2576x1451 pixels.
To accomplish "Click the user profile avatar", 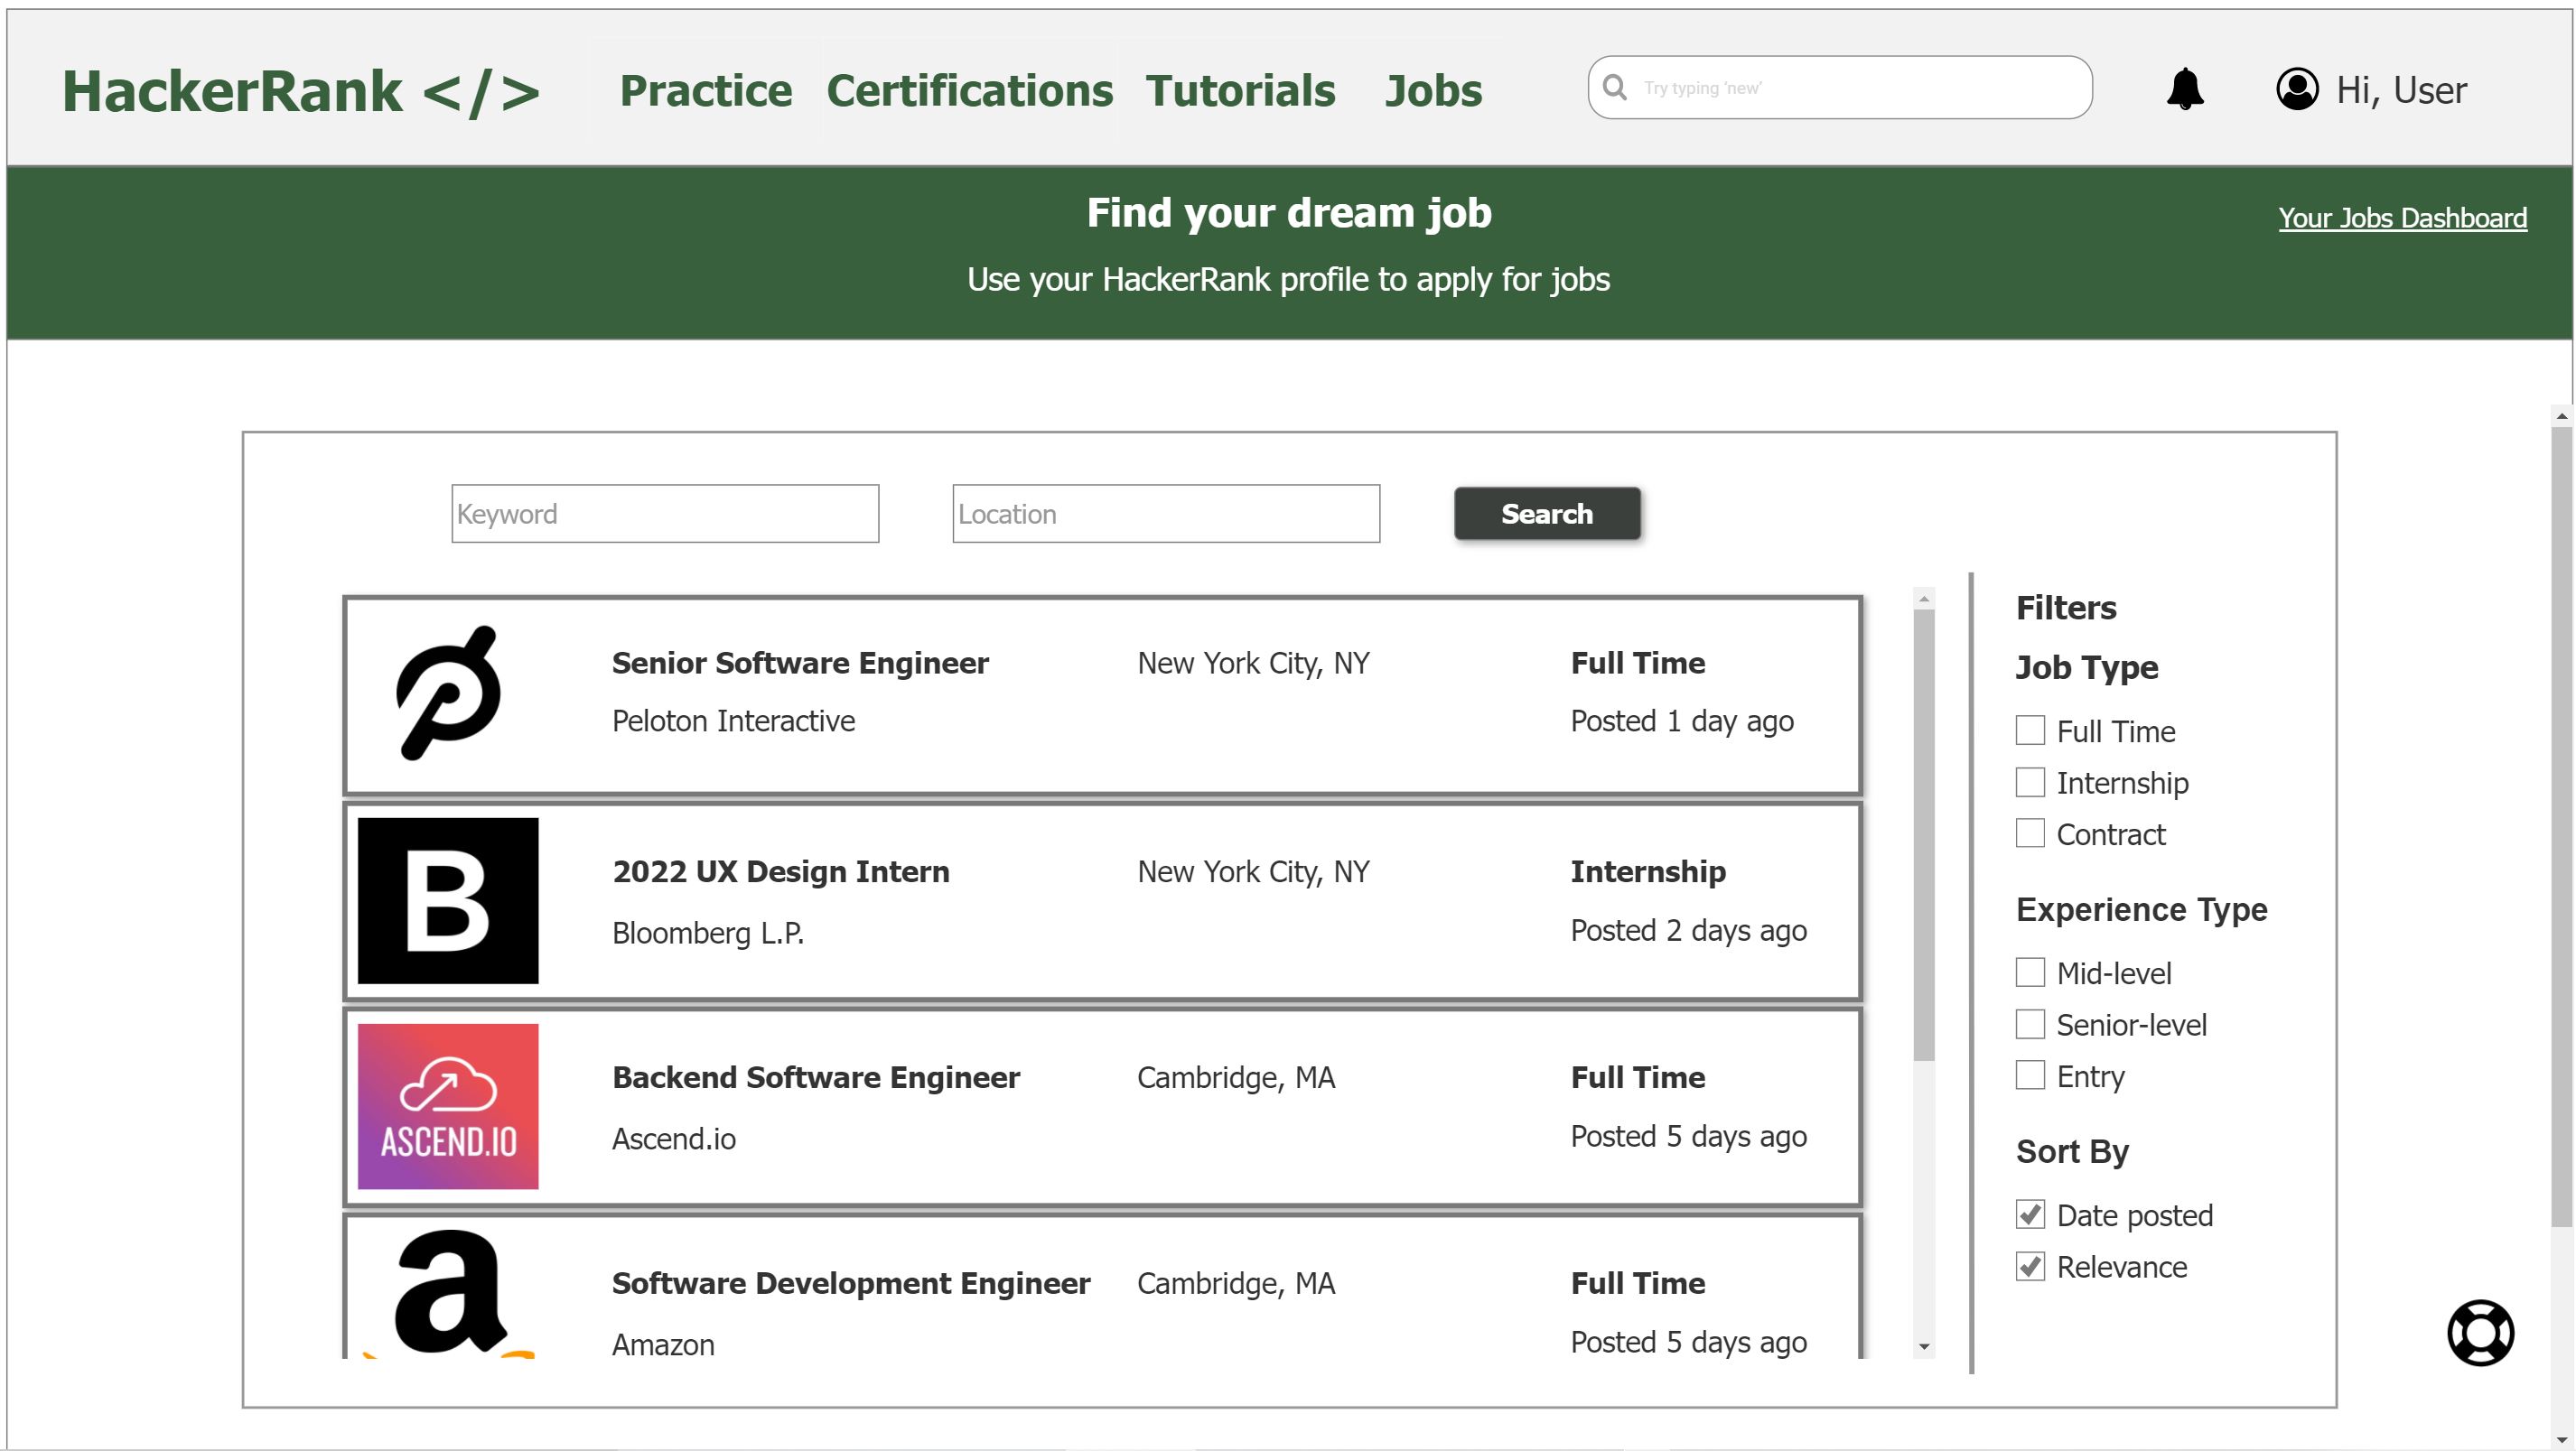I will [2297, 89].
